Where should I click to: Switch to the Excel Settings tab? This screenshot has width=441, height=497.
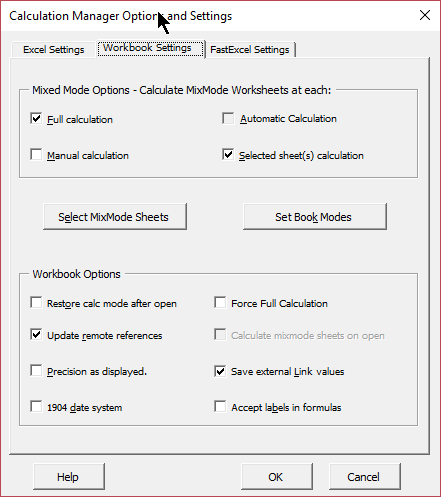(54, 50)
